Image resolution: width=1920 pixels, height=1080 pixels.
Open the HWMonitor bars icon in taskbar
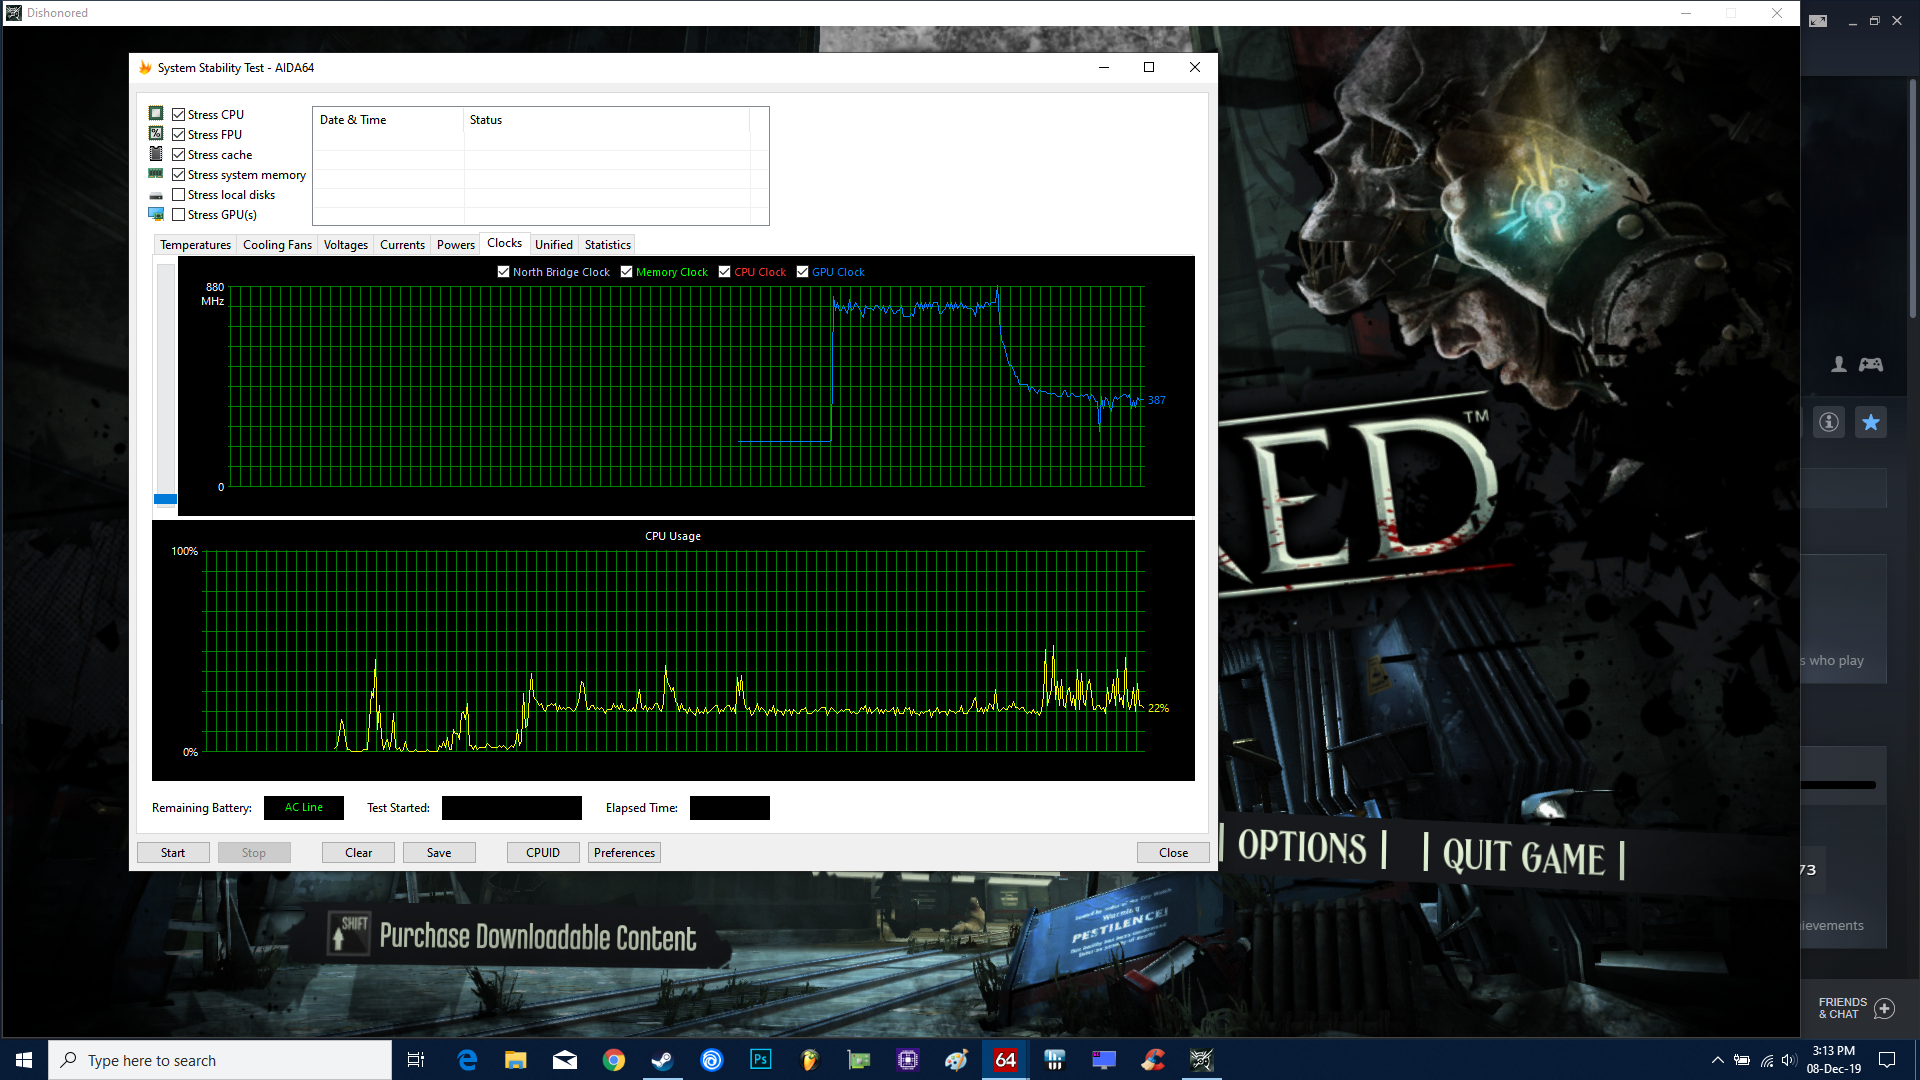point(1055,1060)
